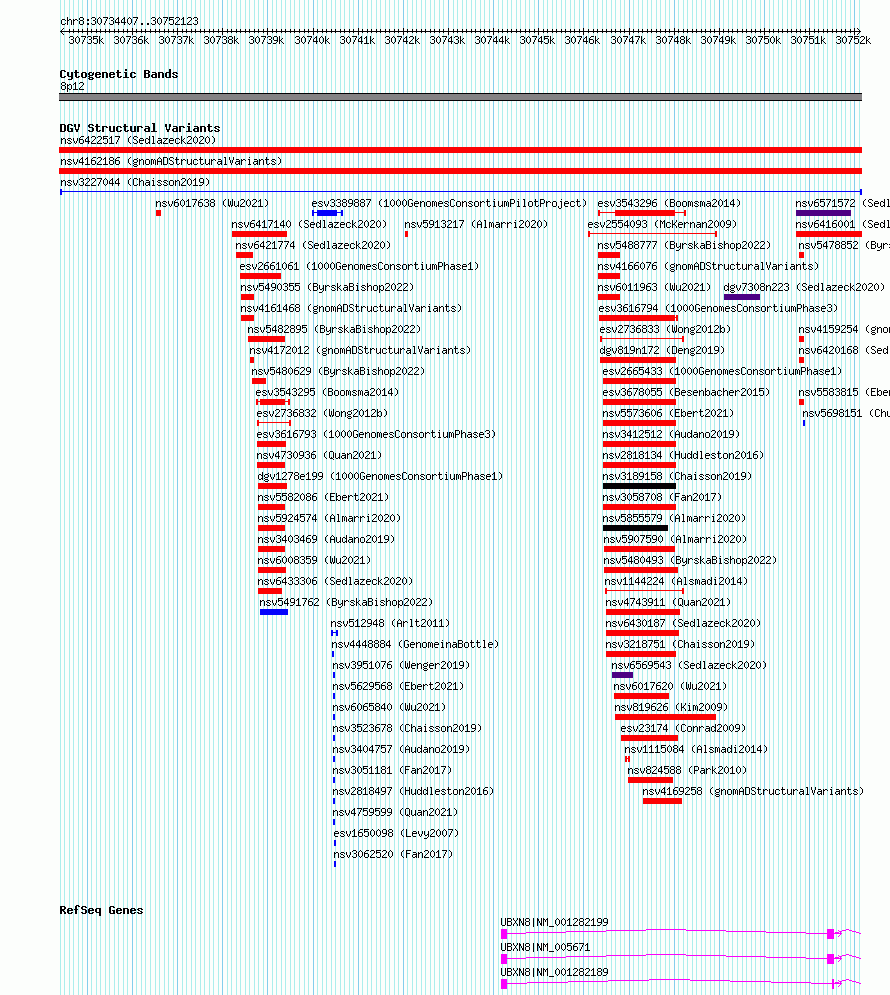This screenshot has height=995, width=890.
Task: Select nsv512948 (Arlt2011) label
Action: click(x=390, y=622)
